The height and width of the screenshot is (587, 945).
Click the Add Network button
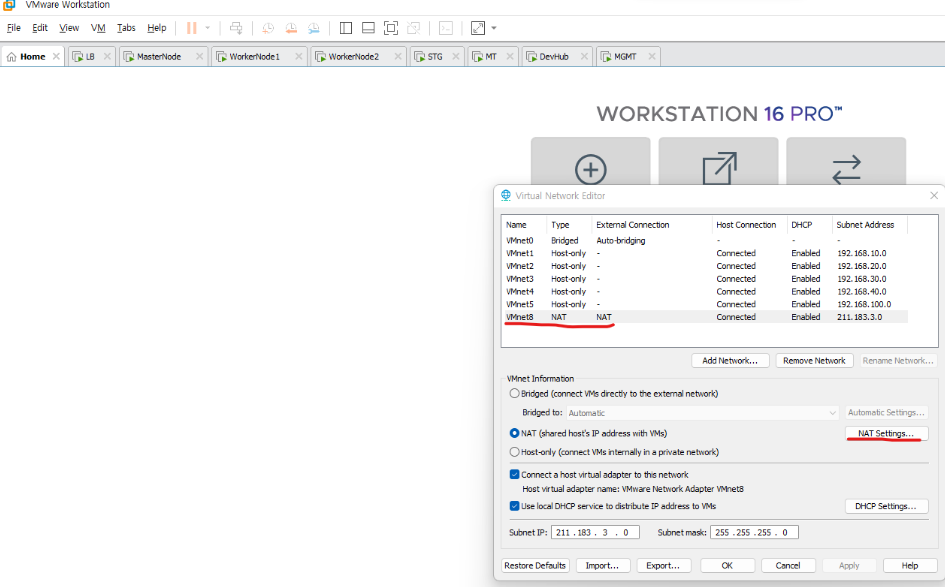tap(730, 360)
